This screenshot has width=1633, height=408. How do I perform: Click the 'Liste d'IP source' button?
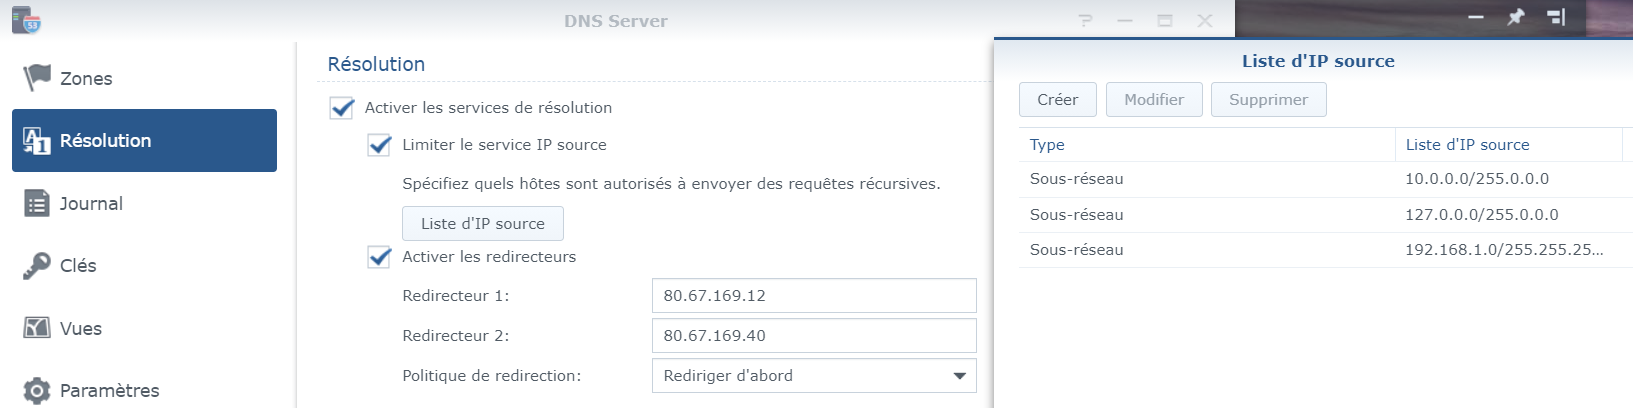483,224
